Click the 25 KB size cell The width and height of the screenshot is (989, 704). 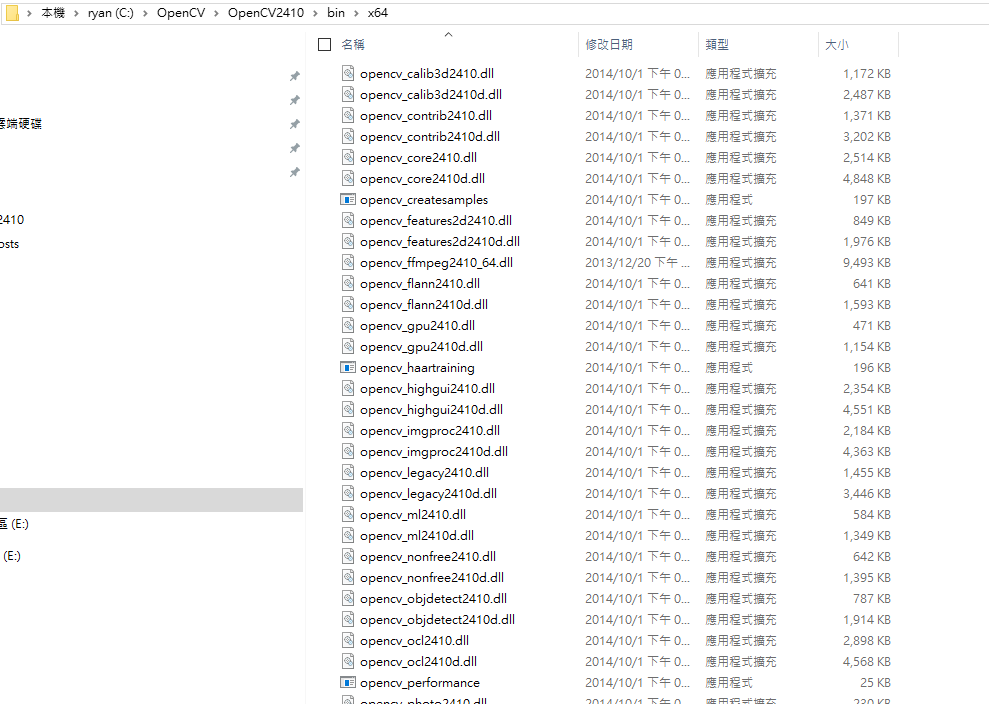875,683
